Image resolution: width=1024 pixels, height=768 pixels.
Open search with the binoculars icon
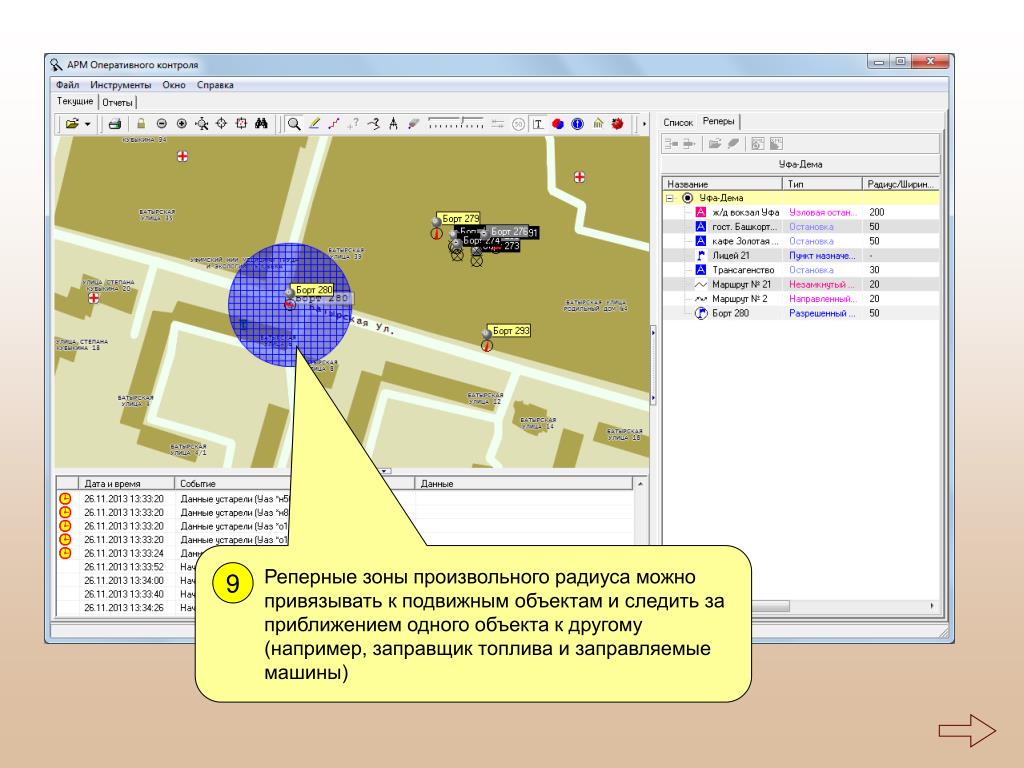click(x=261, y=123)
